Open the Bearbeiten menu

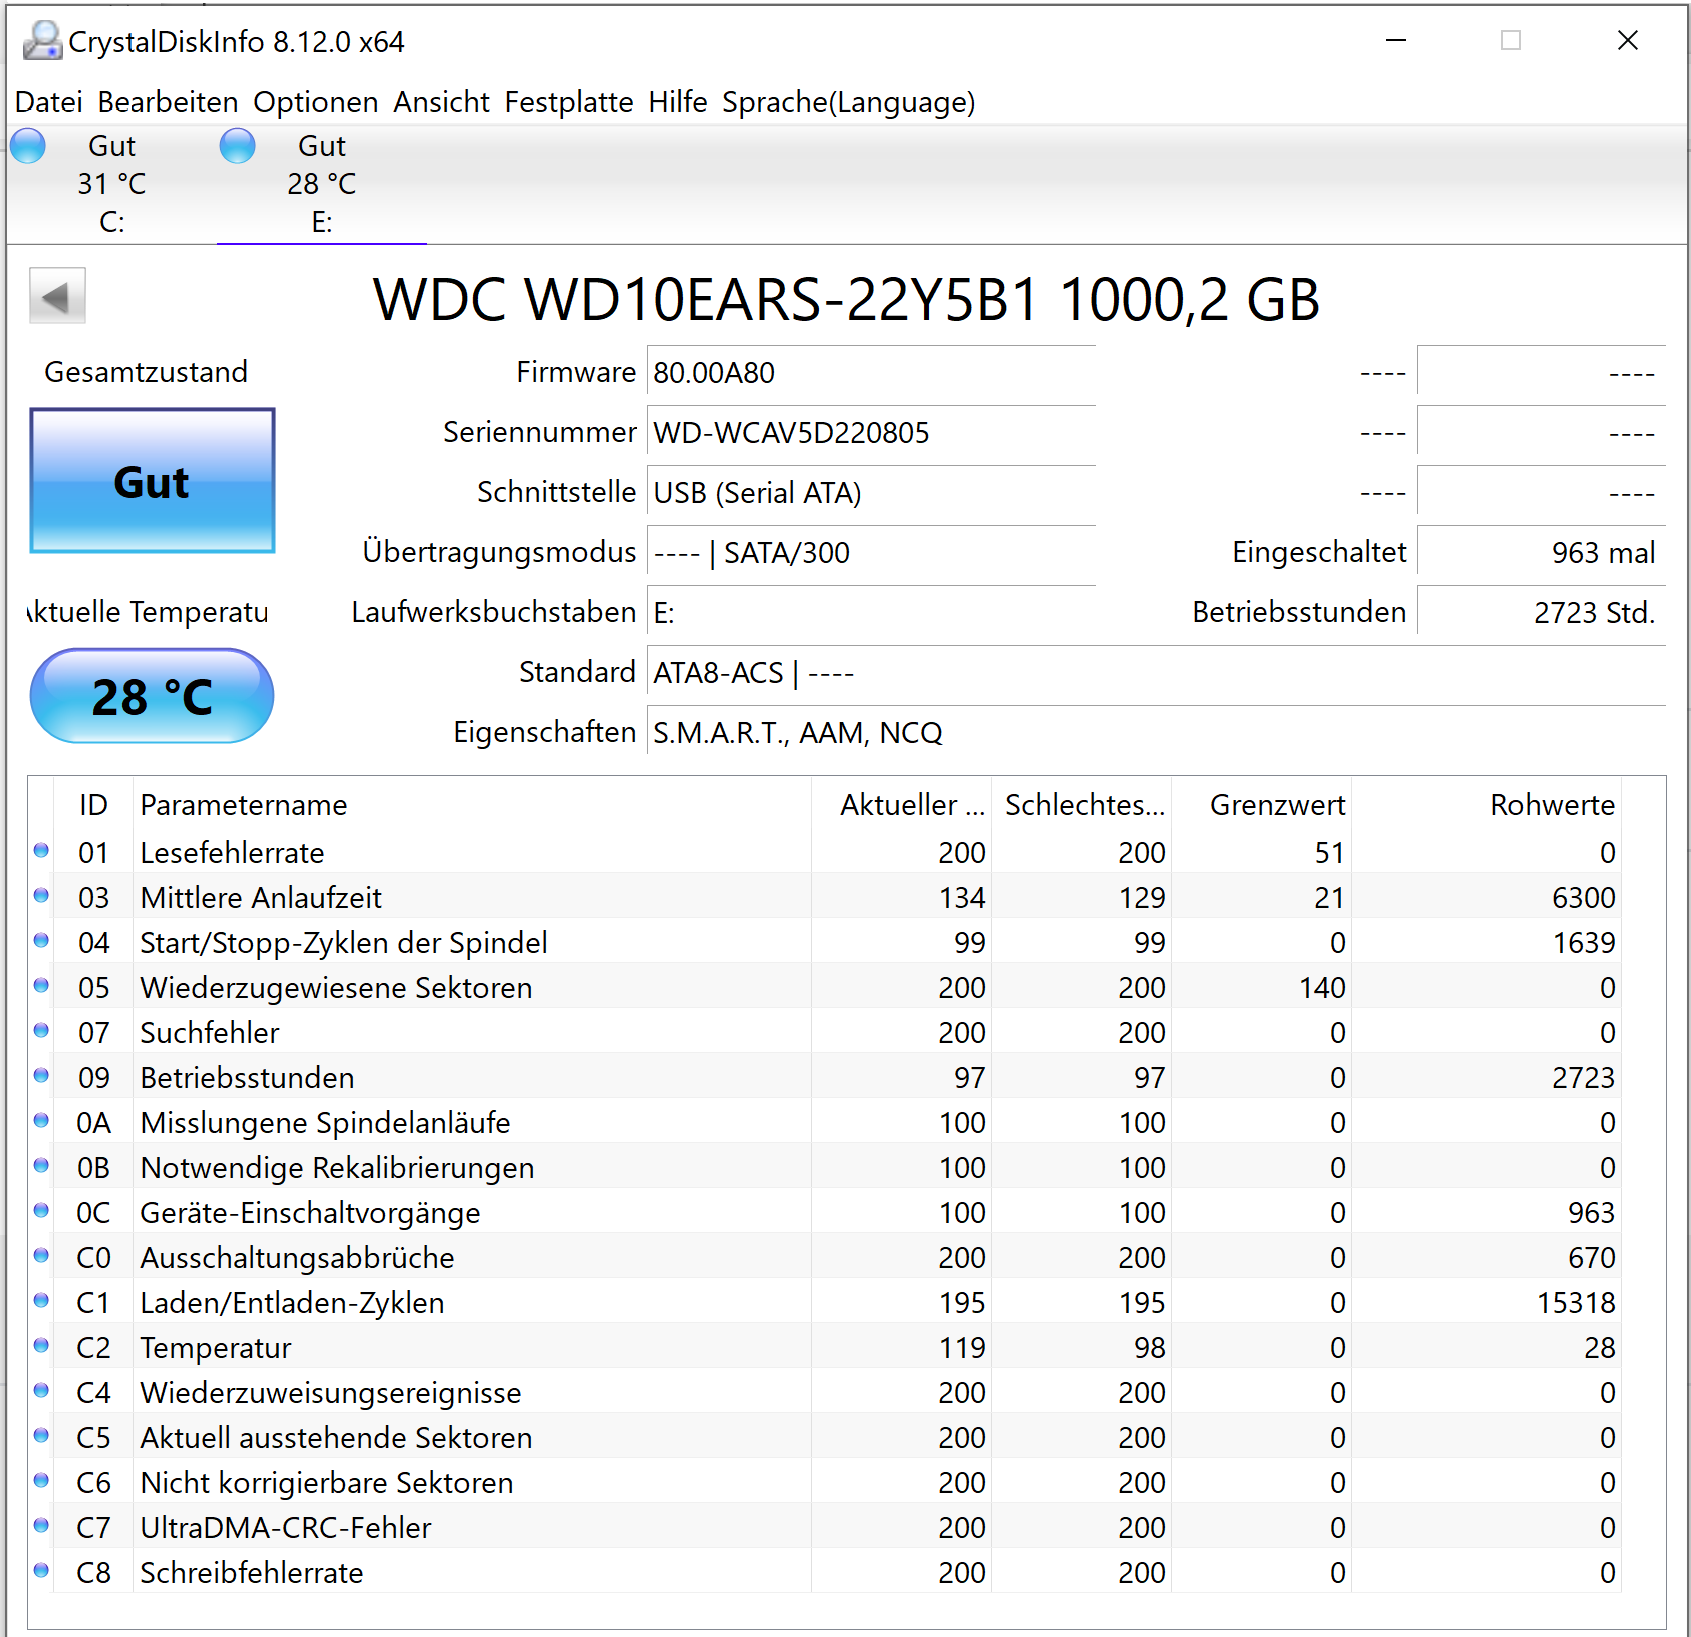pyautogui.click(x=168, y=102)
